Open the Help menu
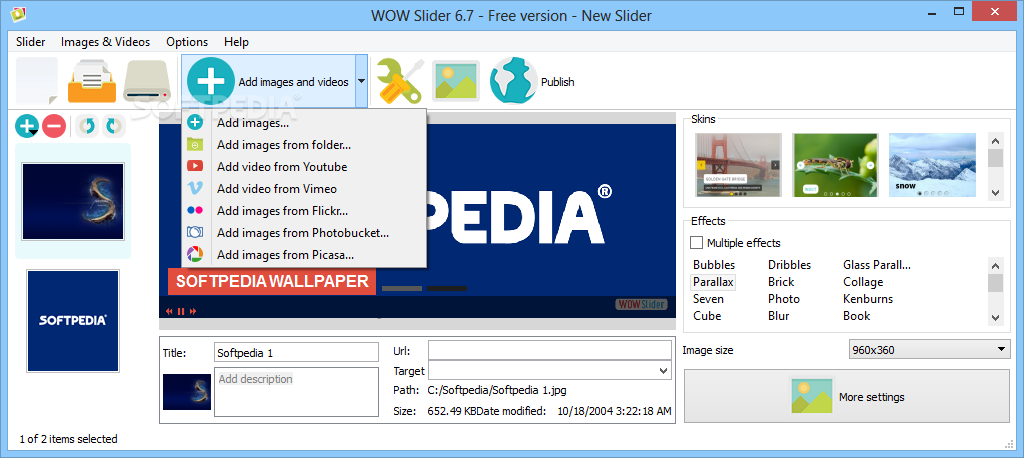1024x458 pixels. (236, 42)
